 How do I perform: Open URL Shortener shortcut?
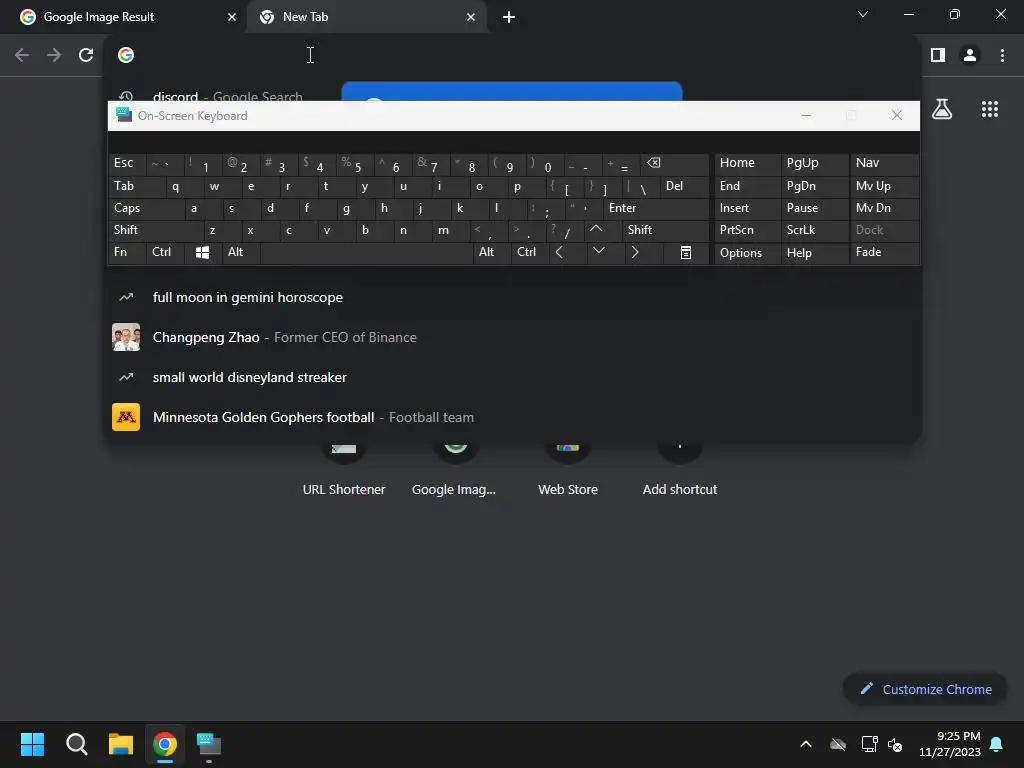click(x=344, y=470)
